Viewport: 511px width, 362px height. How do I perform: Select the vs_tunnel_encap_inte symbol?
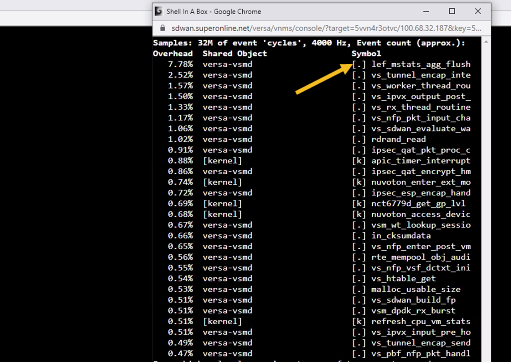(x=421, y=75)
